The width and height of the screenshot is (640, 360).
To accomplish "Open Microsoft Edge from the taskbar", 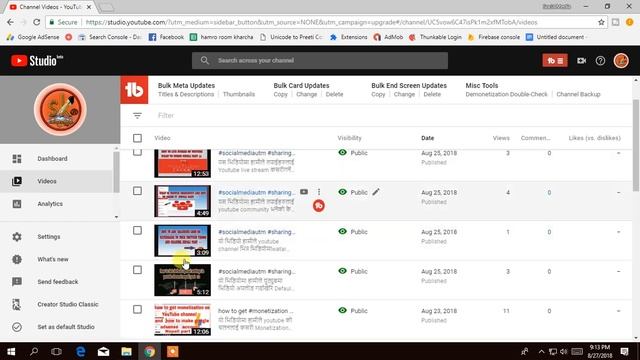I will click(81, 351).
